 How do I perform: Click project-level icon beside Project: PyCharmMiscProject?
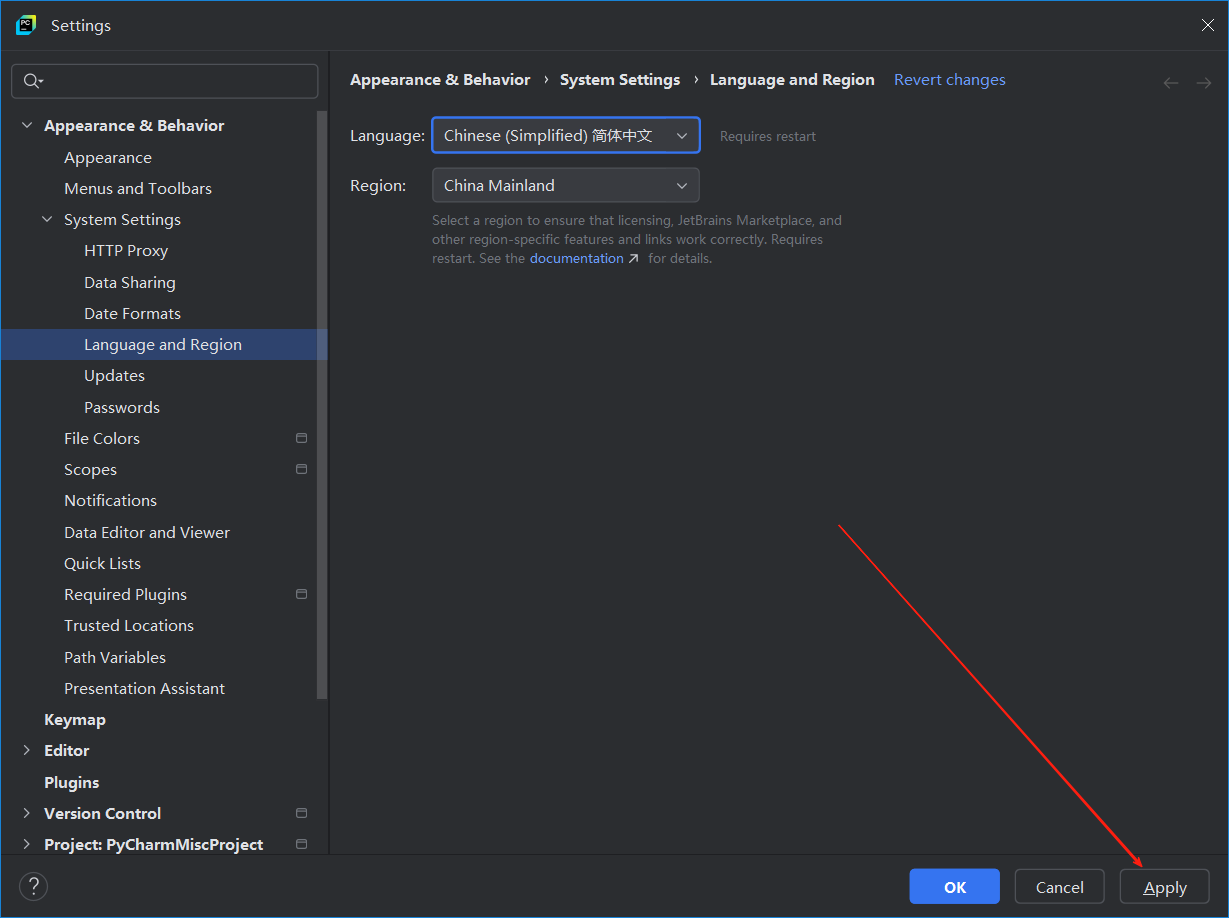(301, 844)
